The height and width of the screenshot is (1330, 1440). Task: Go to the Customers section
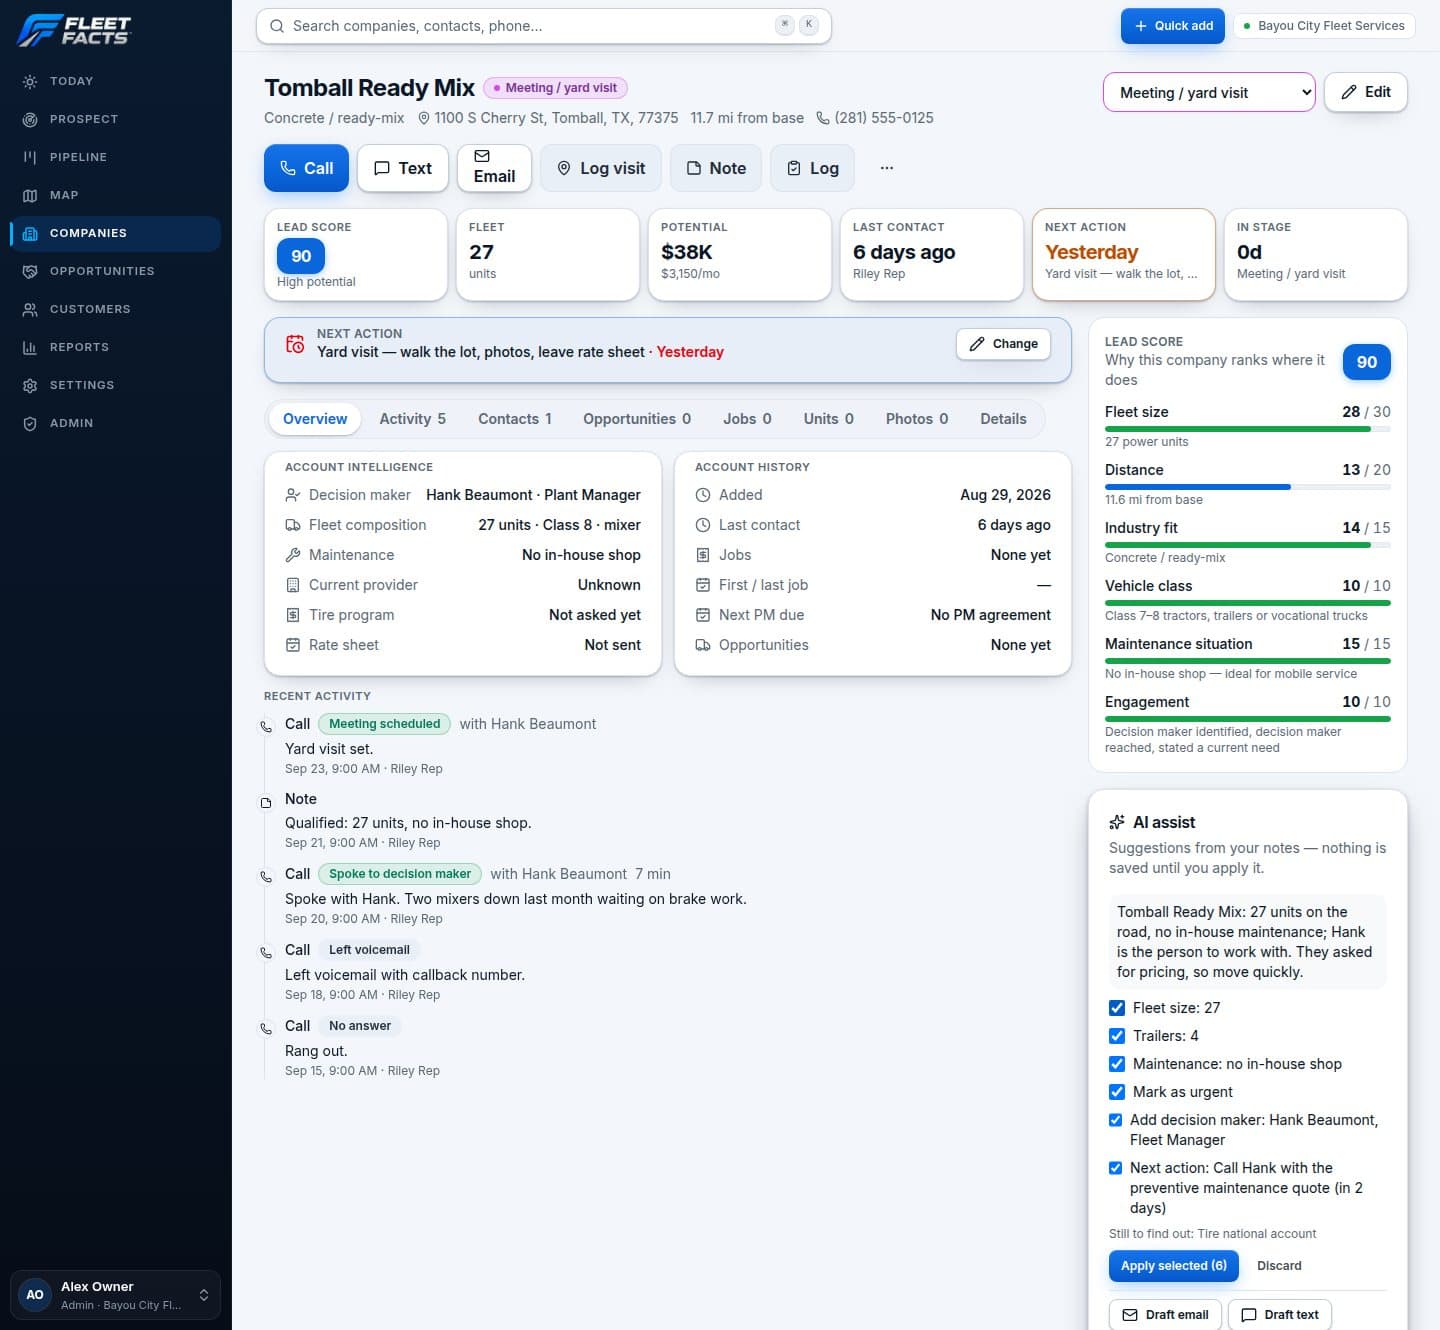click(x=115, y=309)
